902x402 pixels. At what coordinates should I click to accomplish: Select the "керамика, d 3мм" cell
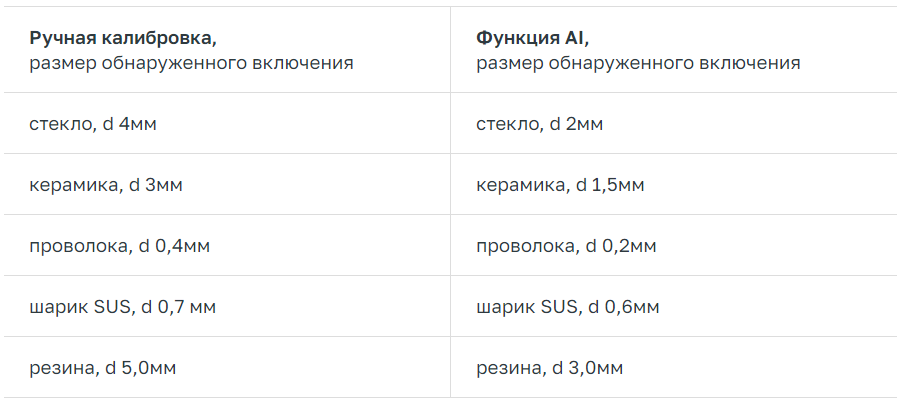105,185
